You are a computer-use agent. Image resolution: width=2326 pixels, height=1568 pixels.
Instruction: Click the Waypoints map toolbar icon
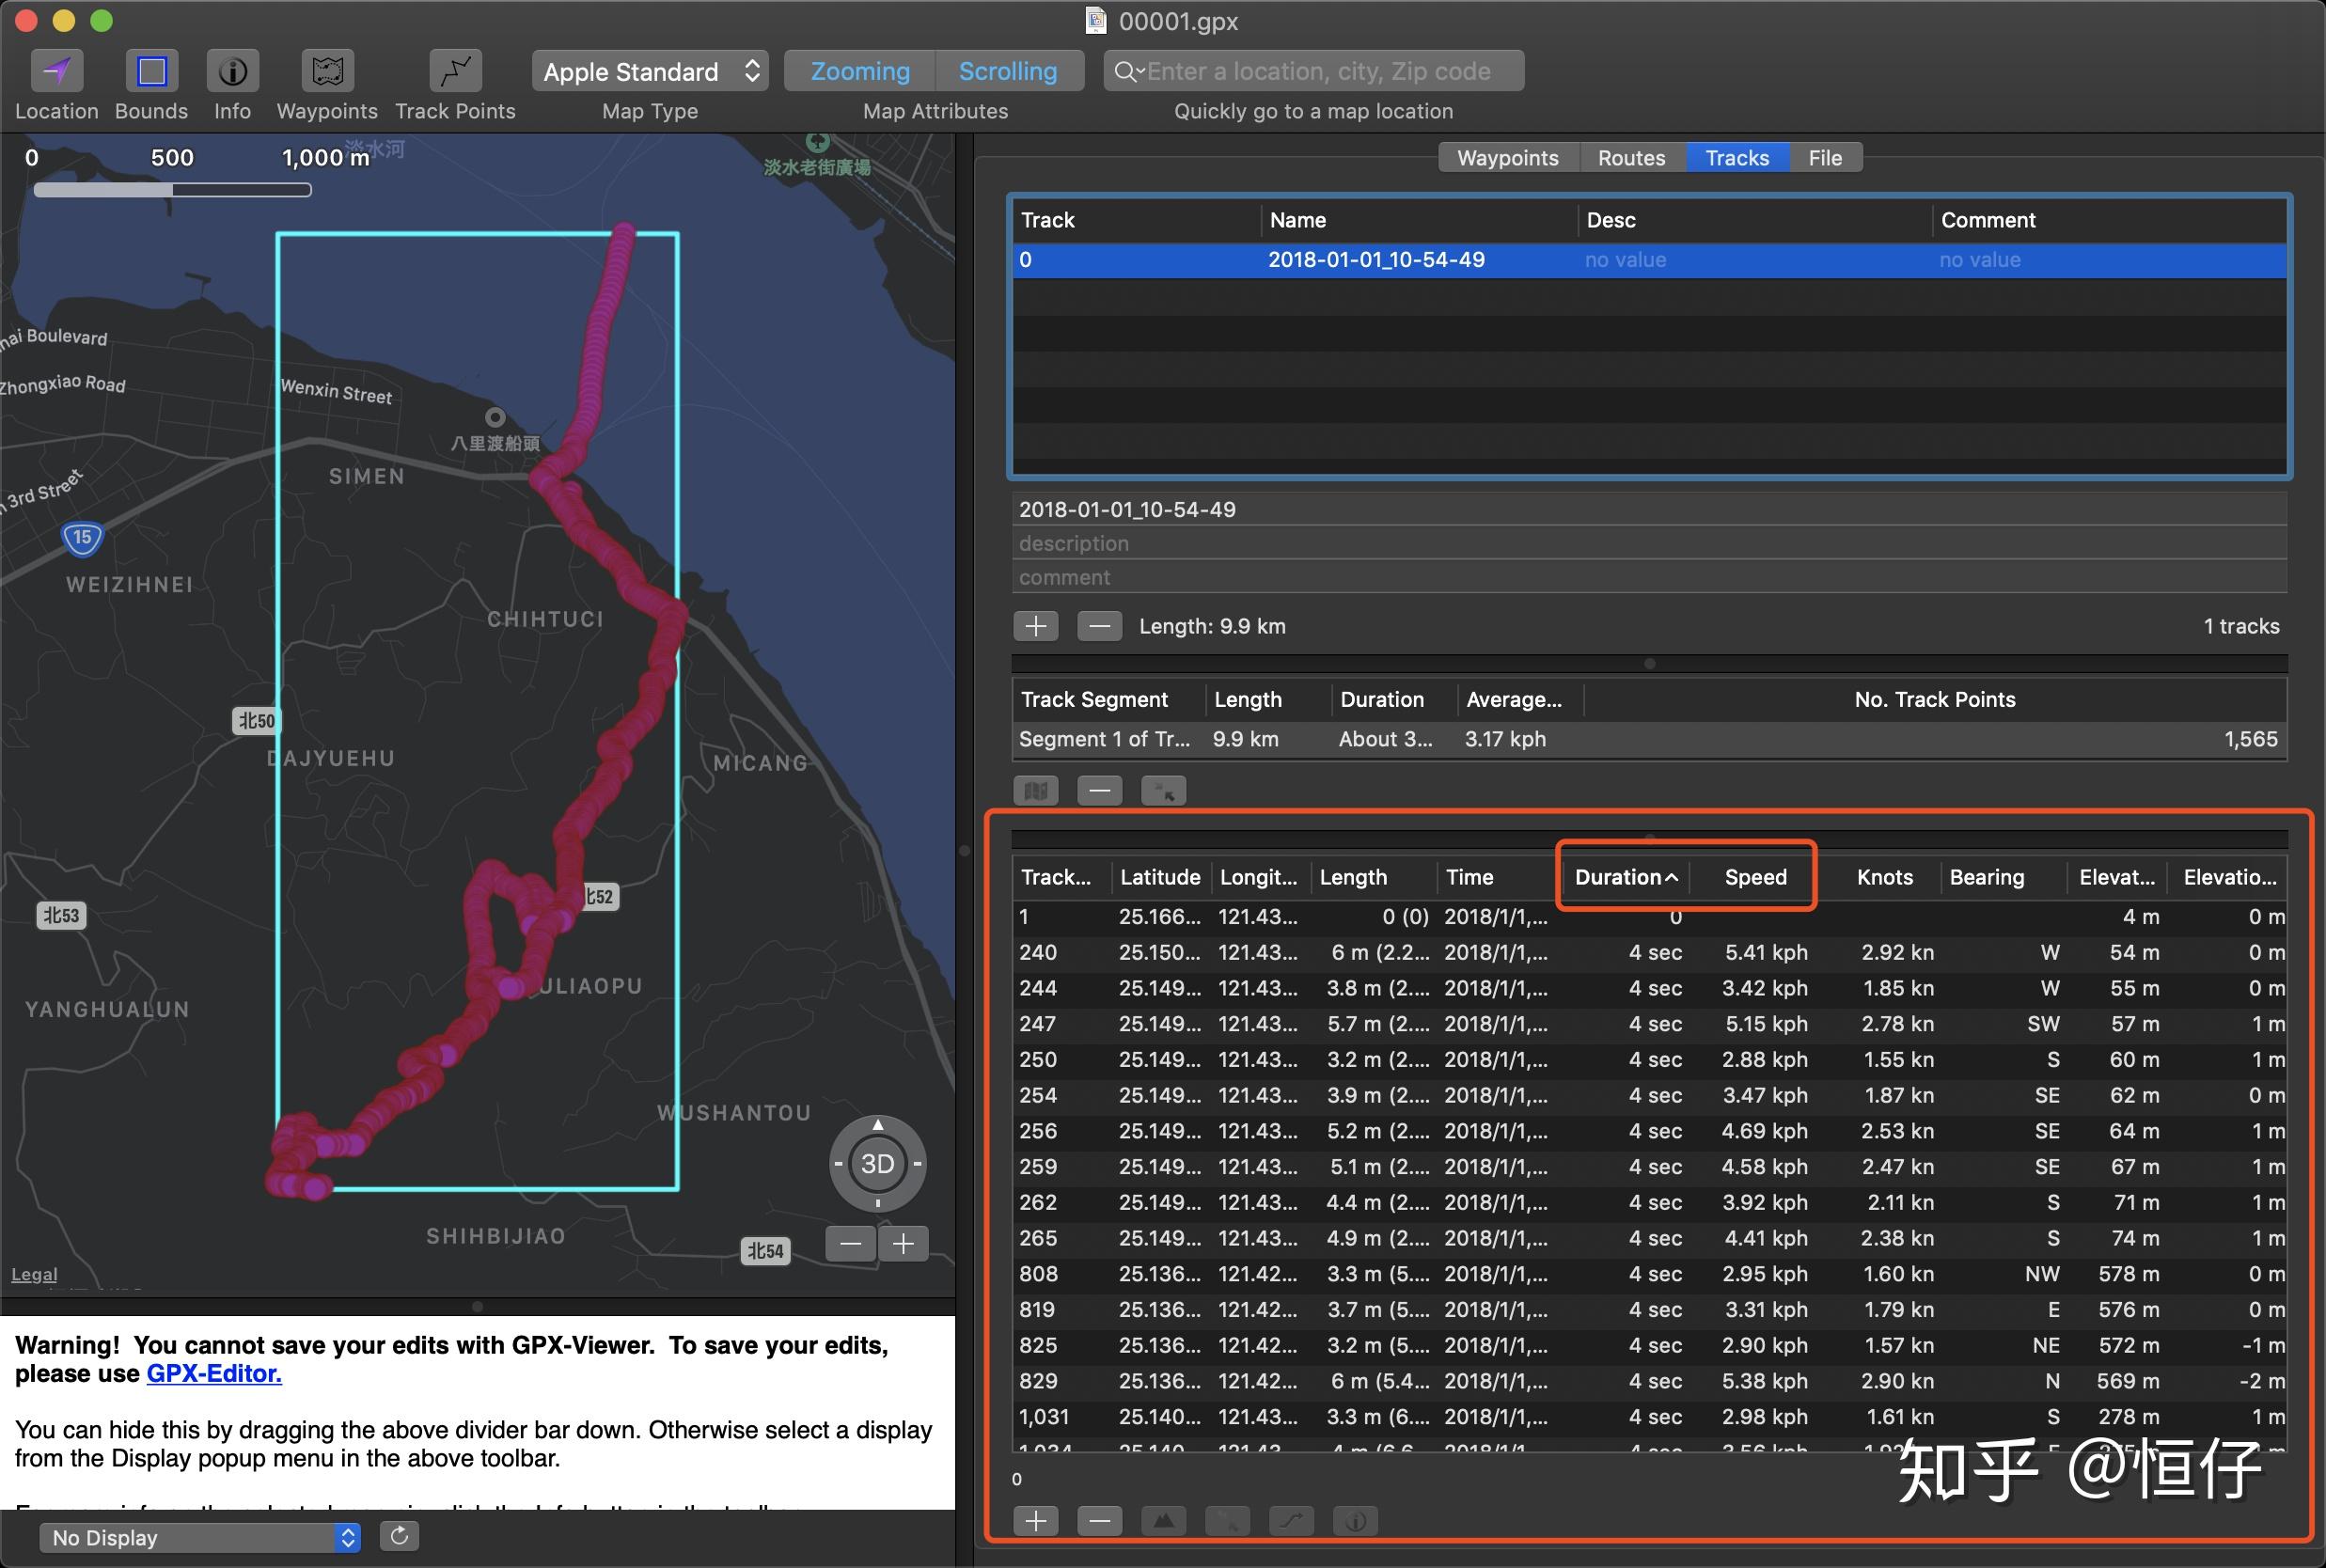coord(327,71)
